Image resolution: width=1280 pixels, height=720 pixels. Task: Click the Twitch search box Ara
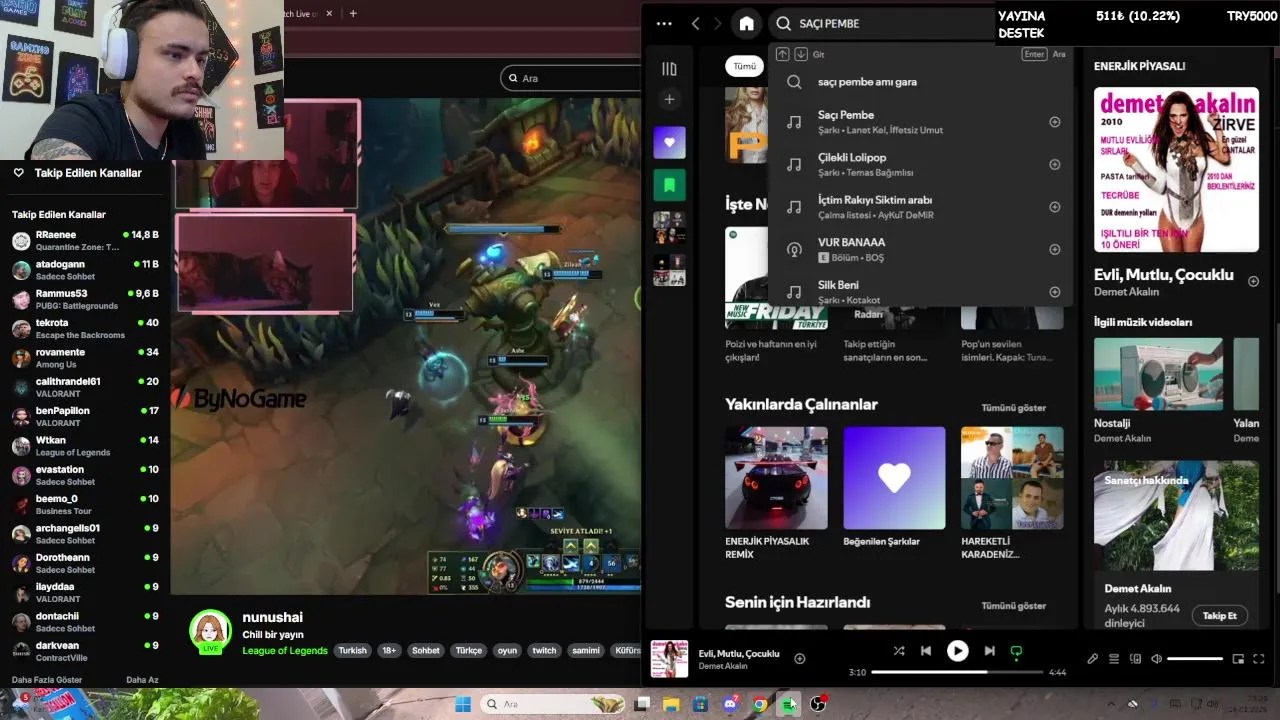click(x=570, y=78)
